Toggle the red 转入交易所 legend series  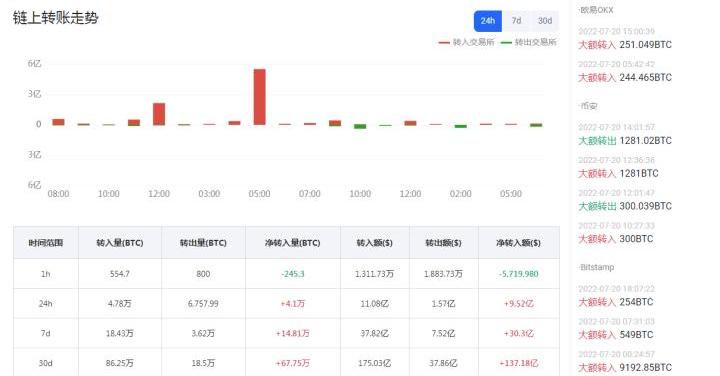click(466, 42)
